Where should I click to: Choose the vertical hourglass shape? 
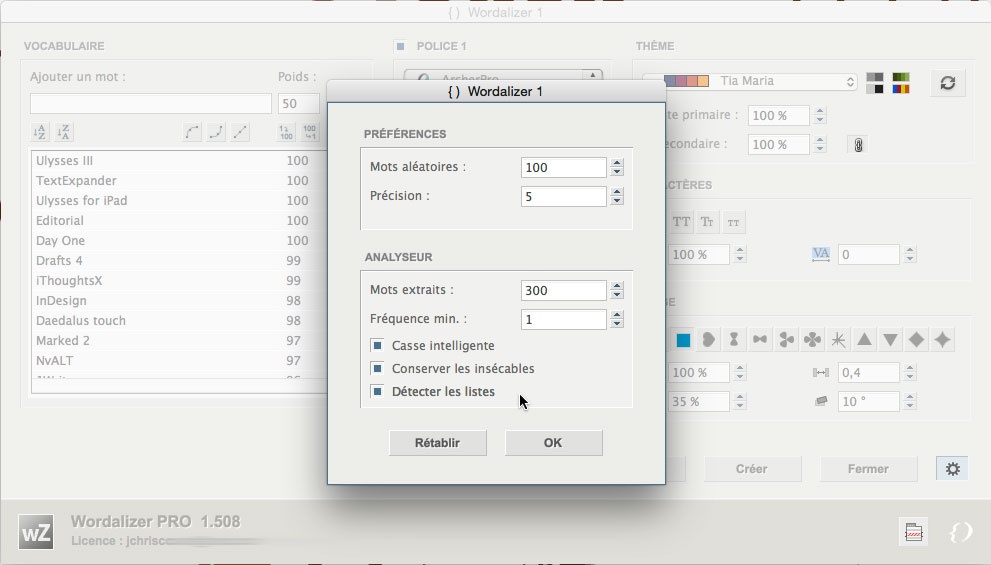pyautogui.click(x=734, y=340)
